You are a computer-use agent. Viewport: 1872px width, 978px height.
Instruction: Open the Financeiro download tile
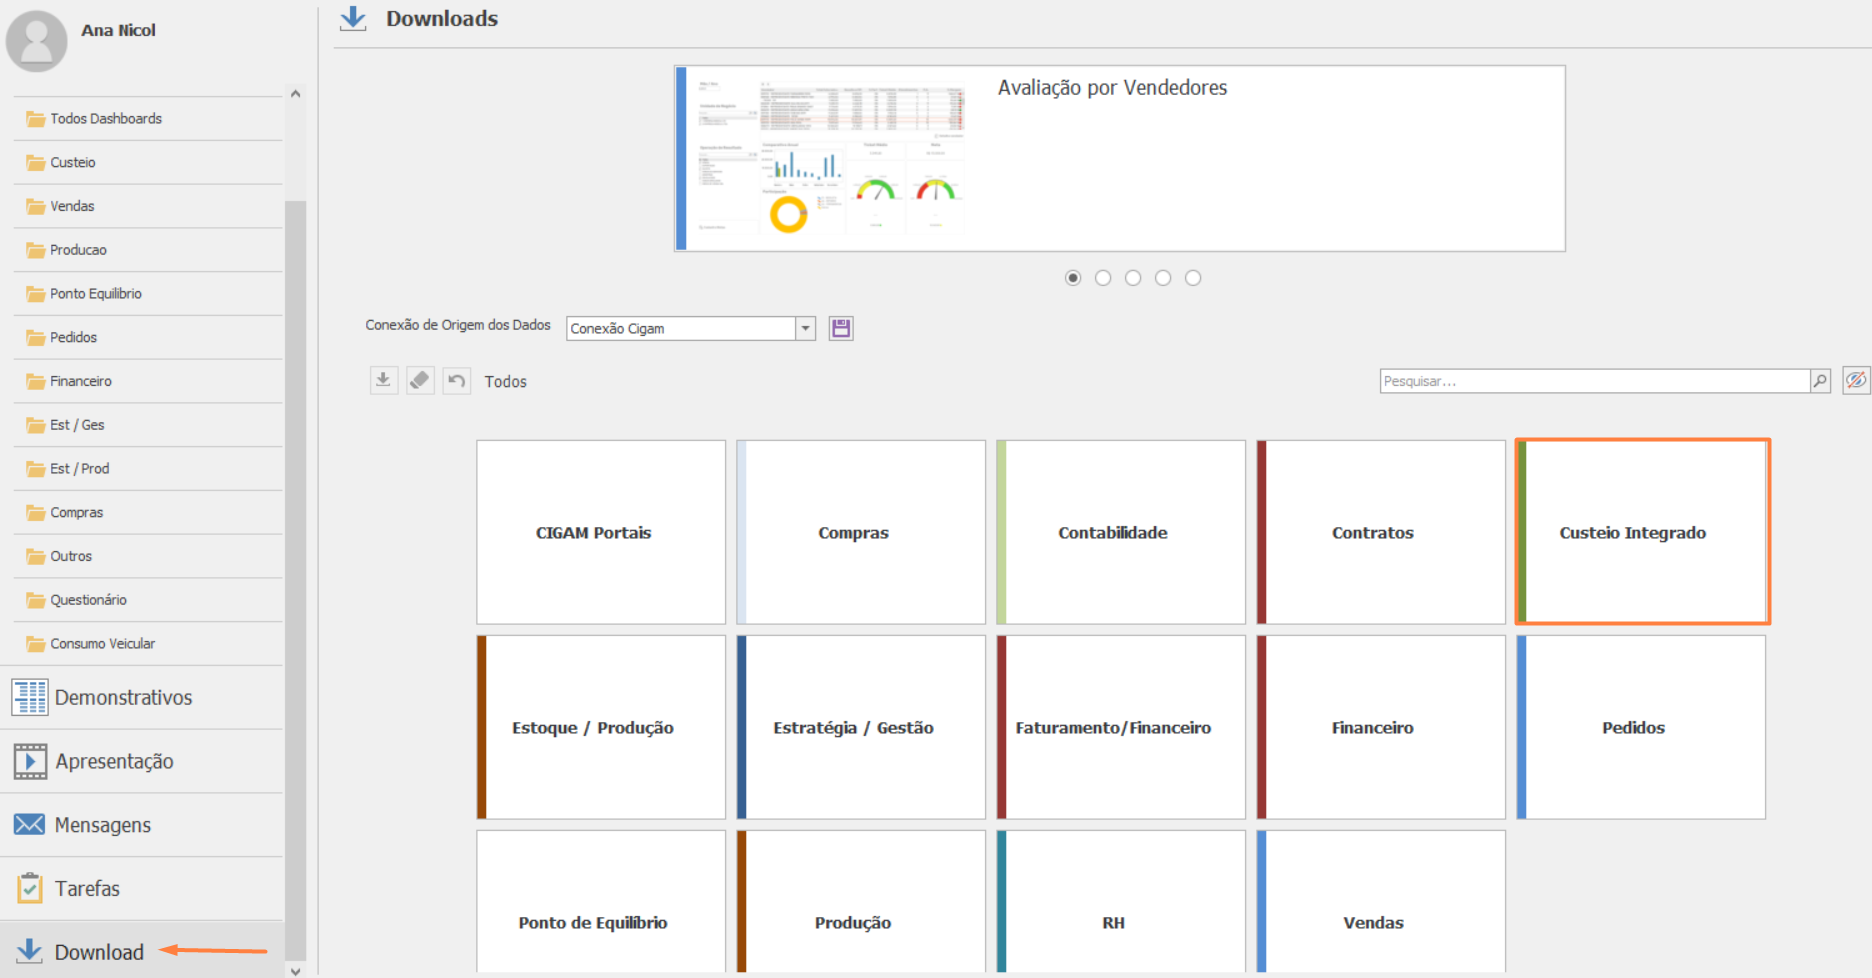(1381, 727)
